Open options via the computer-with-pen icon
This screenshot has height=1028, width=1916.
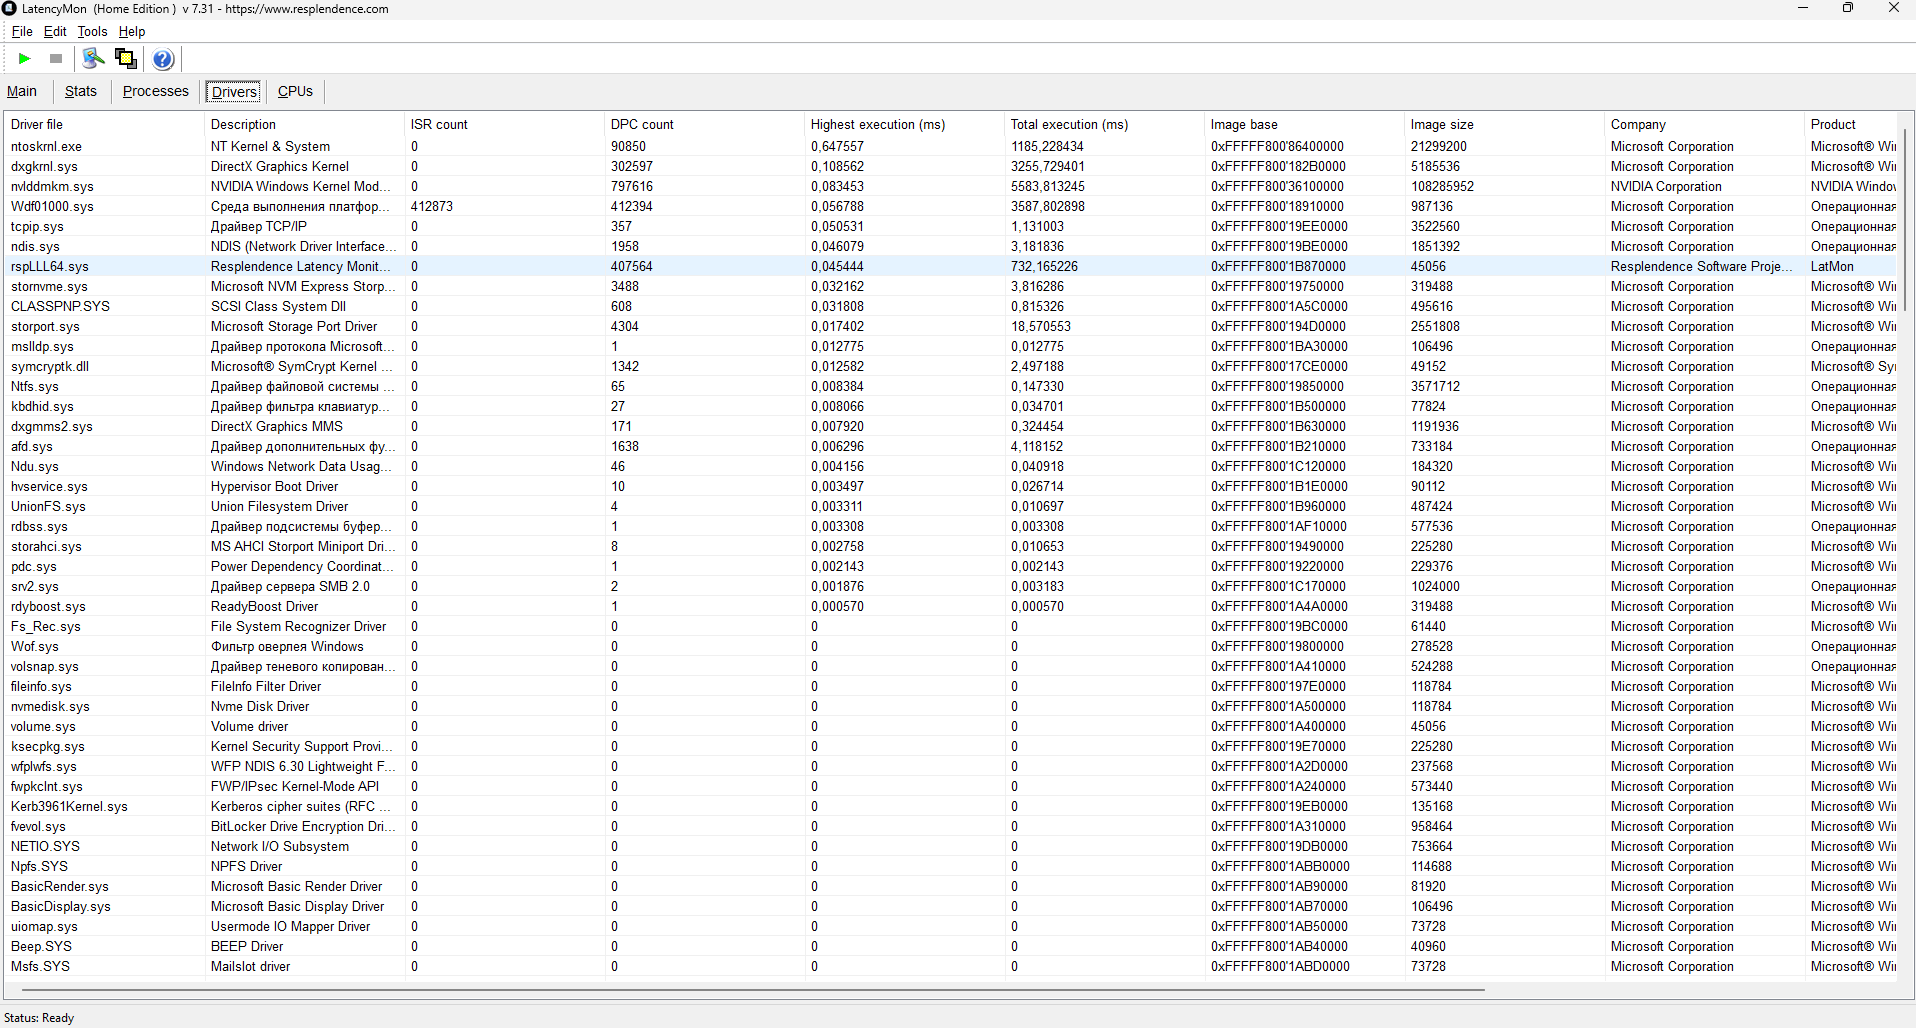[x=93, y=59]
